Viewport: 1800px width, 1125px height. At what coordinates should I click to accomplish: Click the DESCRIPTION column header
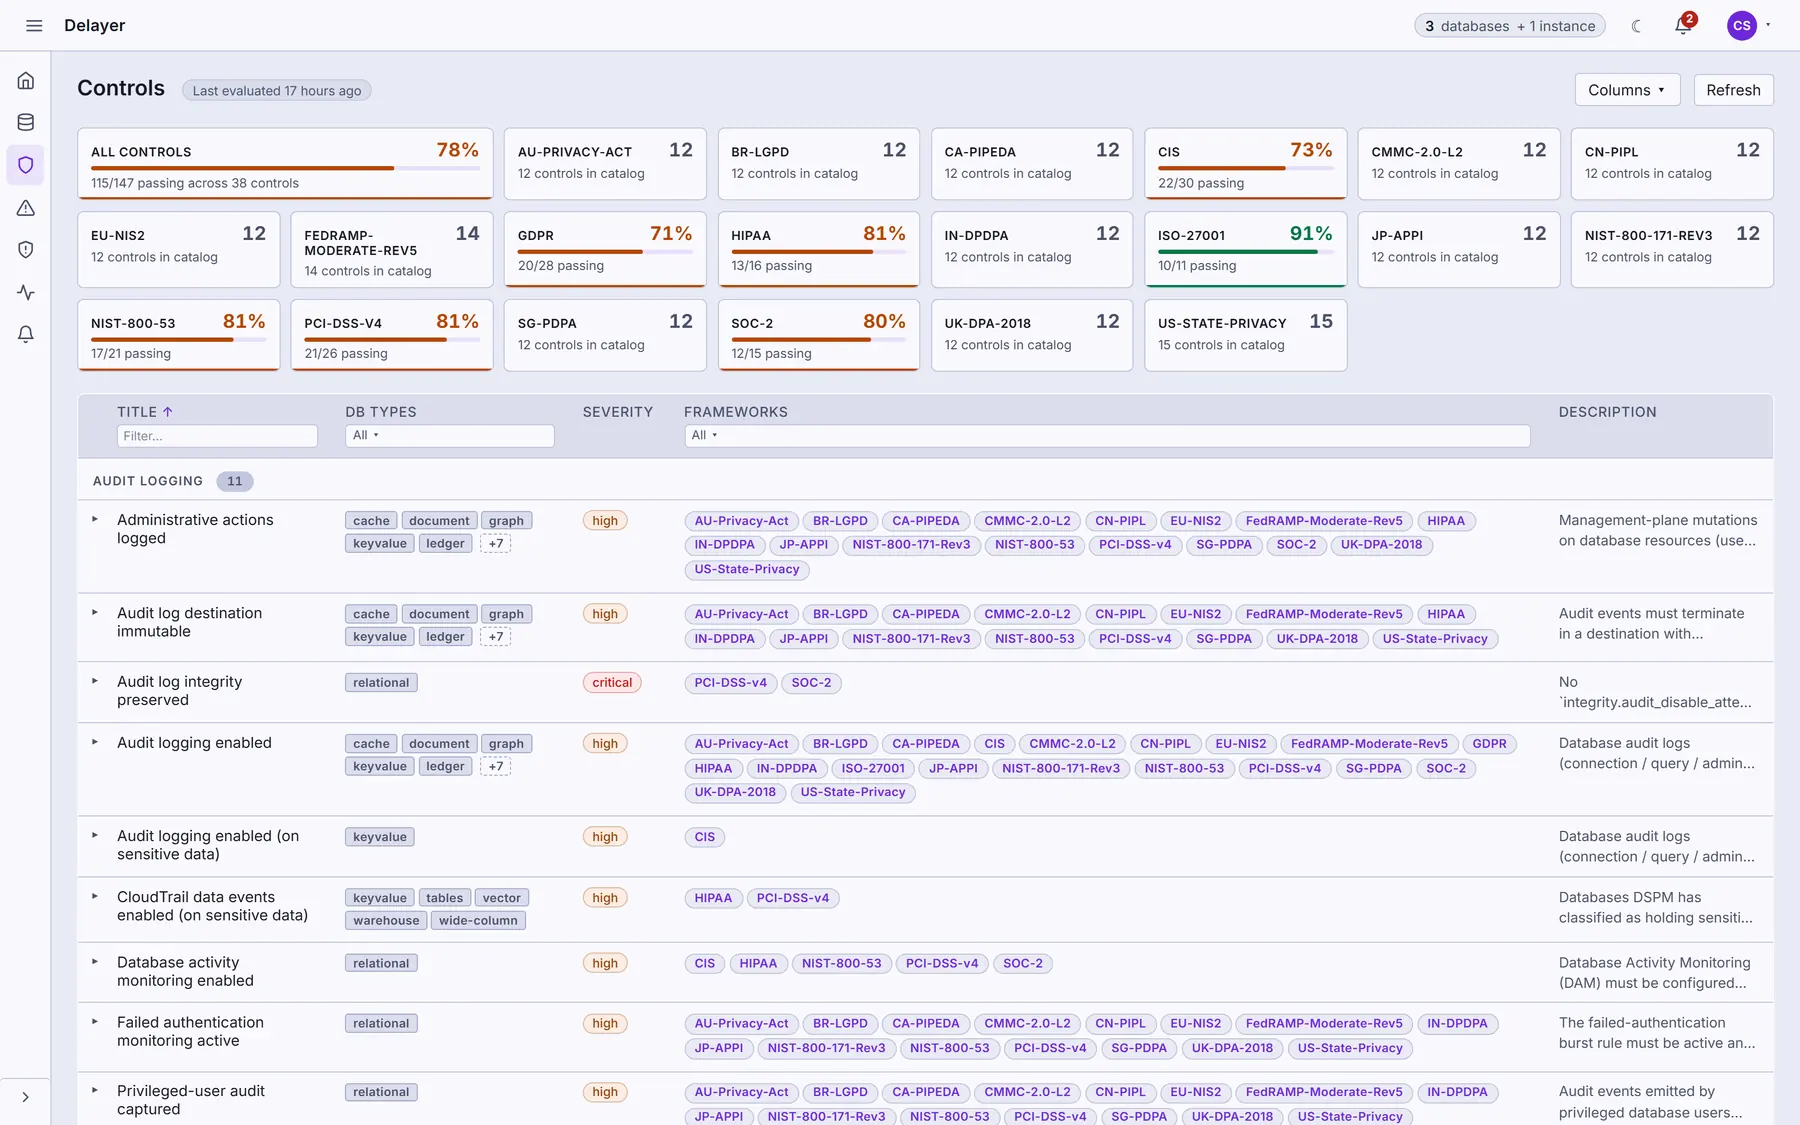coord(1607,412)
